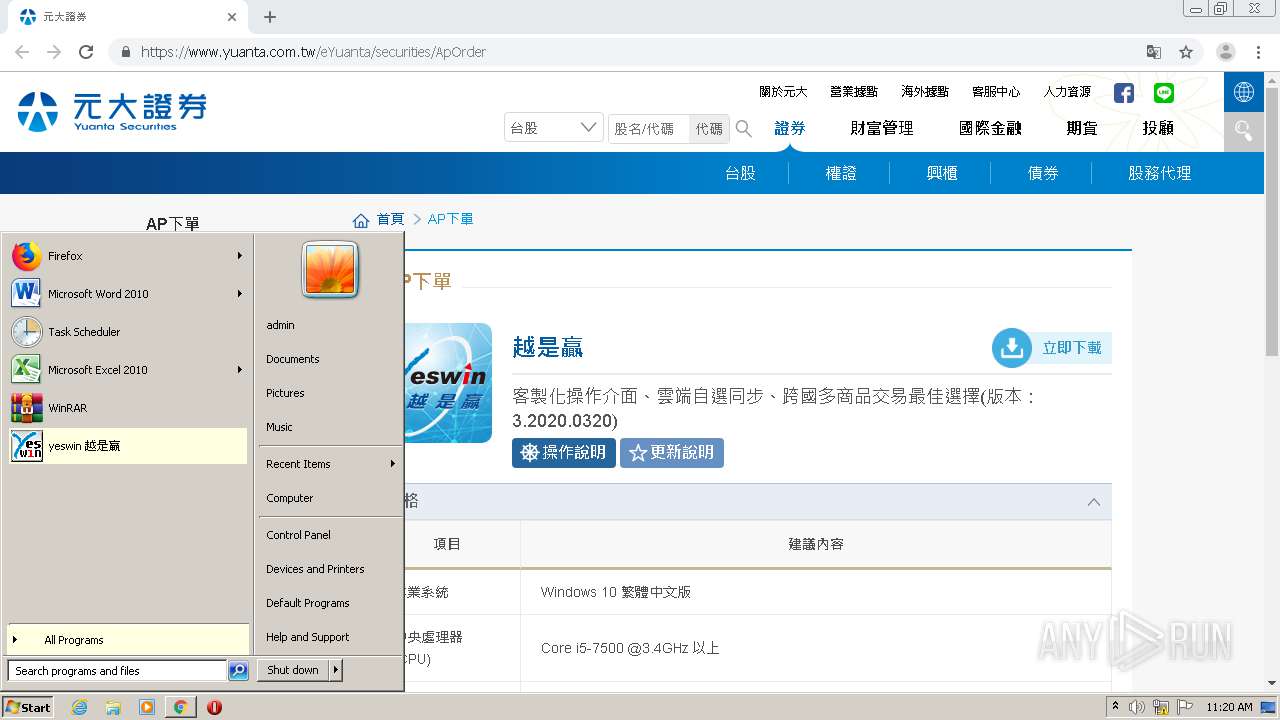Show All Programs list
This screenshot has width=1280, height=720.
pyautogui.click(x=128, y=640)
